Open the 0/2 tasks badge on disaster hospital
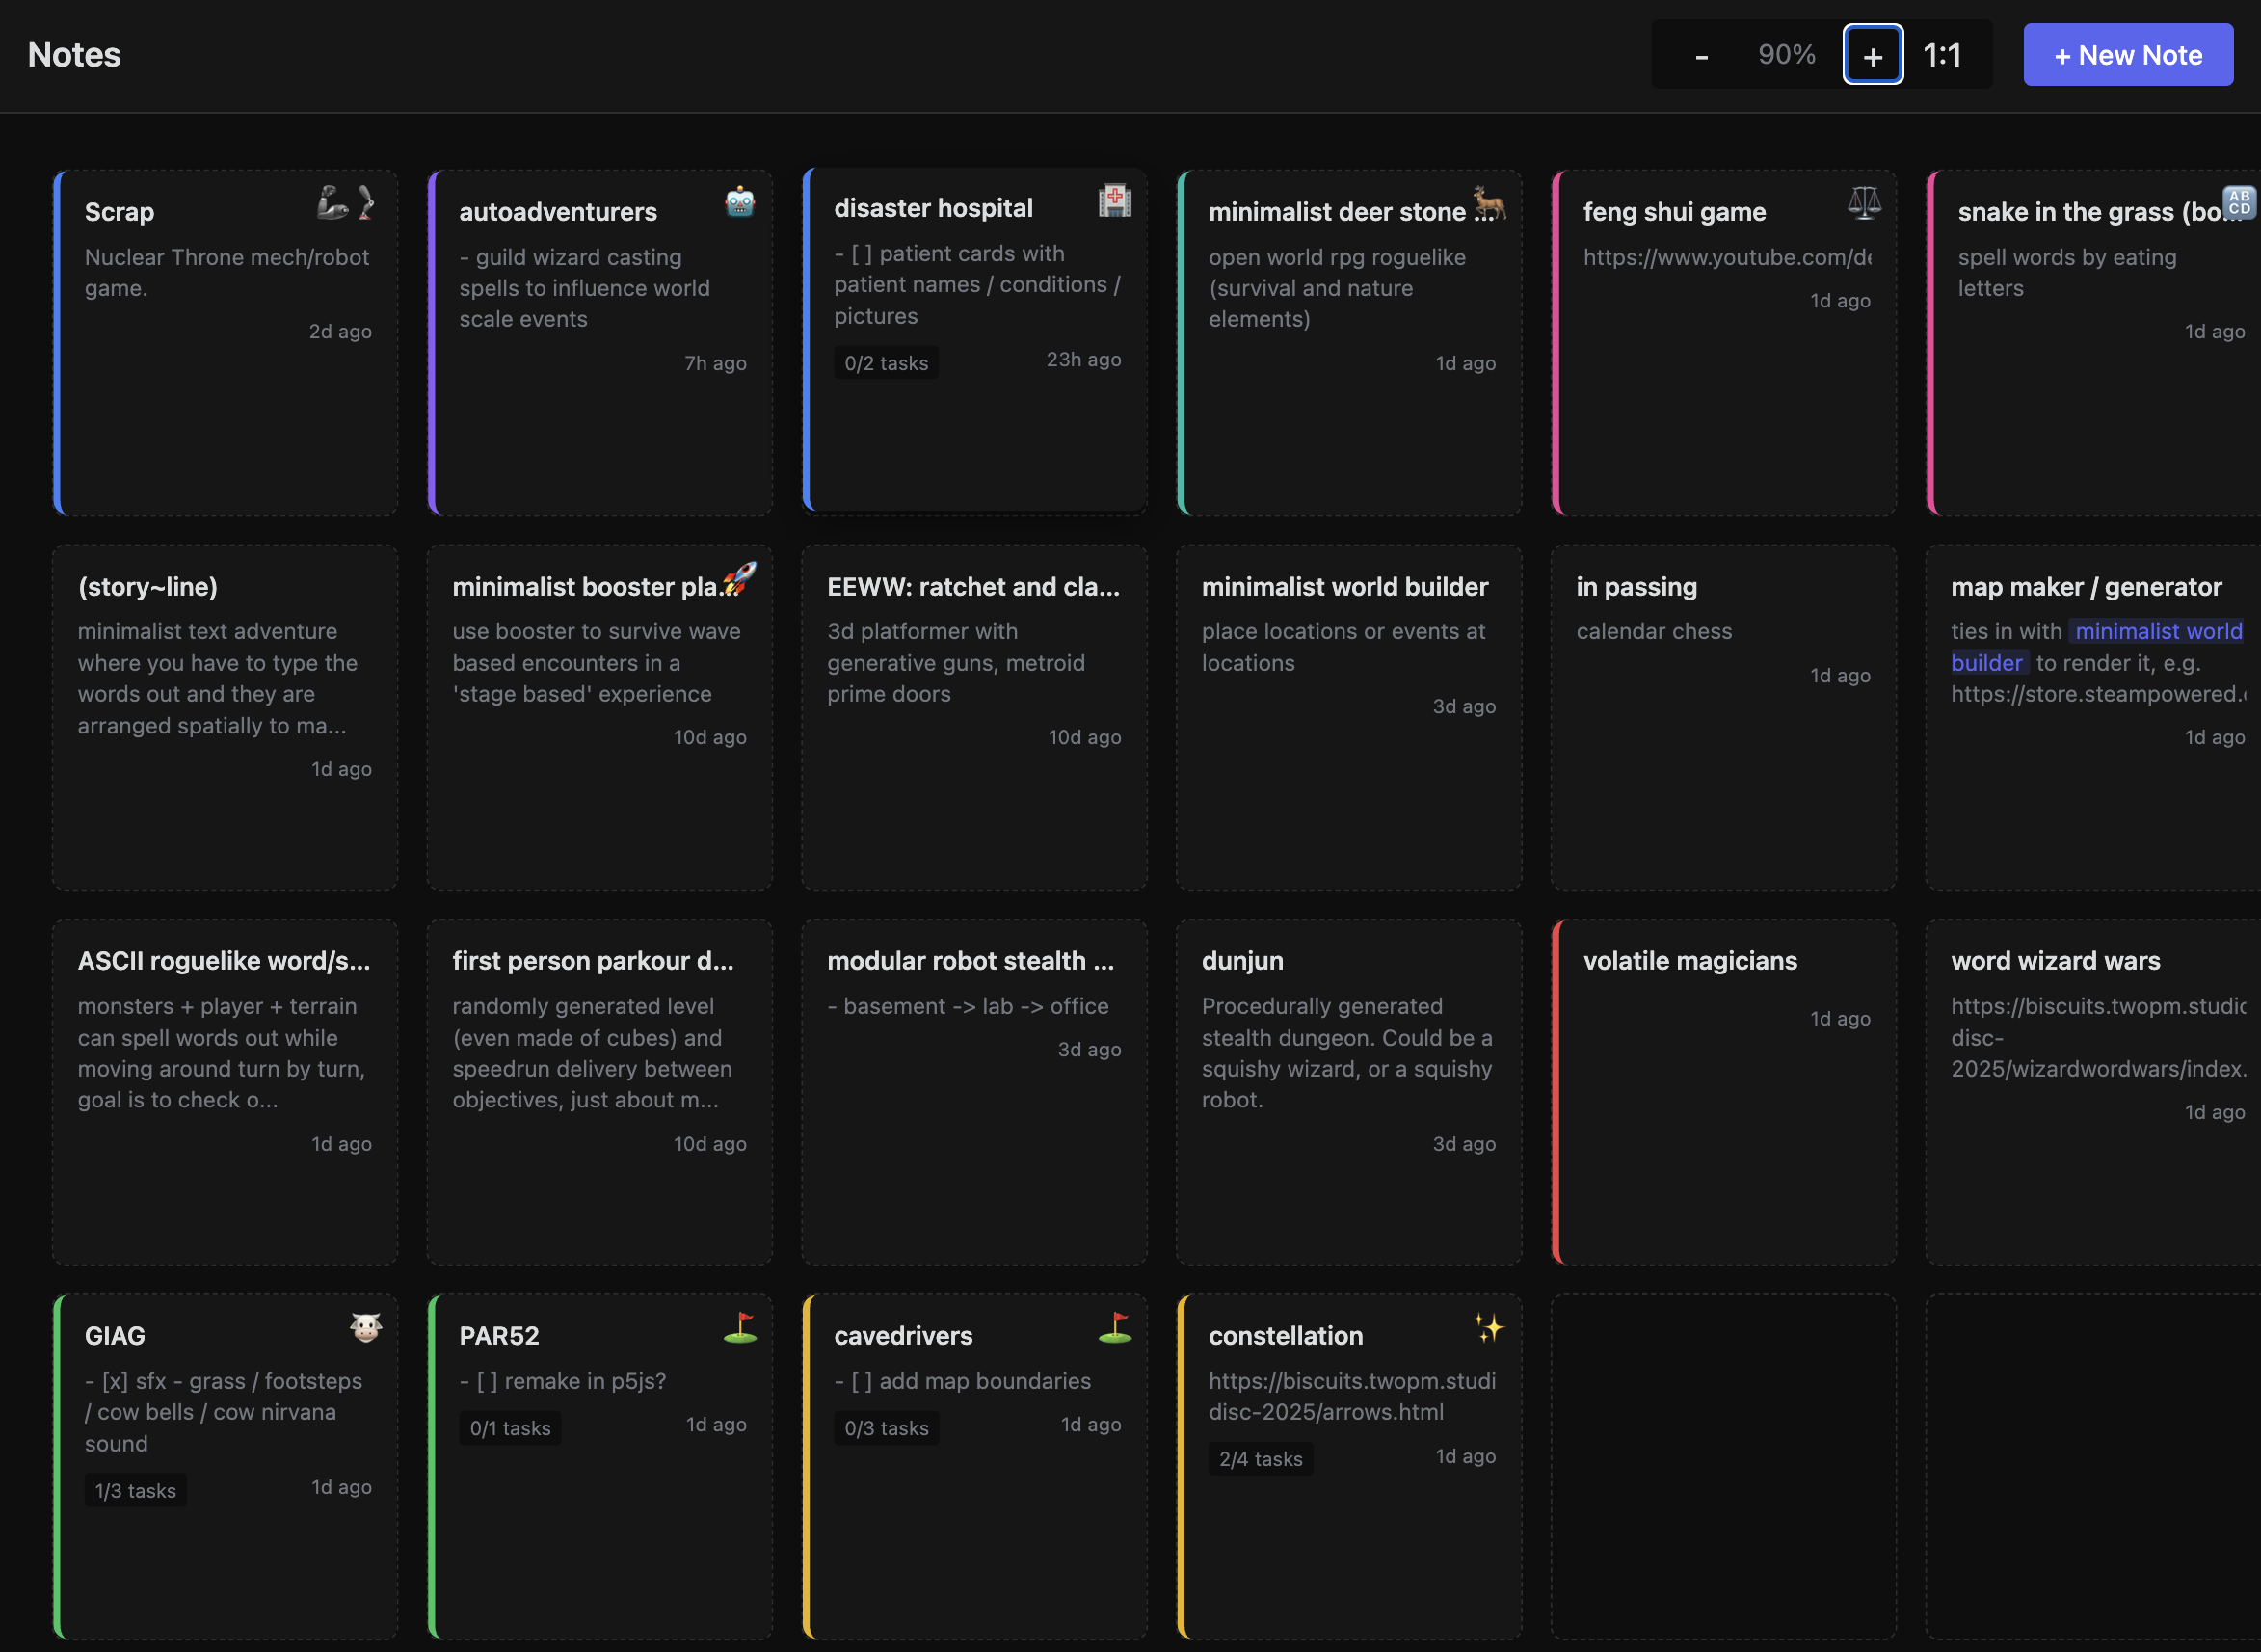This screenshot has height=1652, width=2261. tap(886, 363)
